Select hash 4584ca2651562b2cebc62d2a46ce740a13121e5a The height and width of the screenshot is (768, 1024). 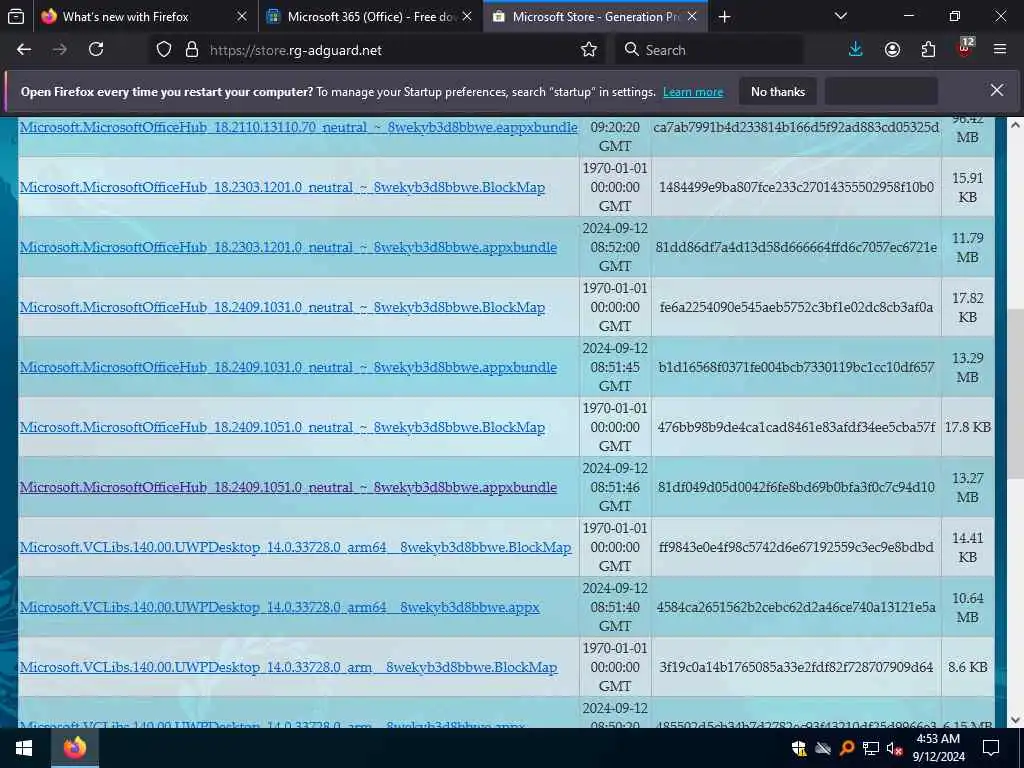click(x=796, y=607)
